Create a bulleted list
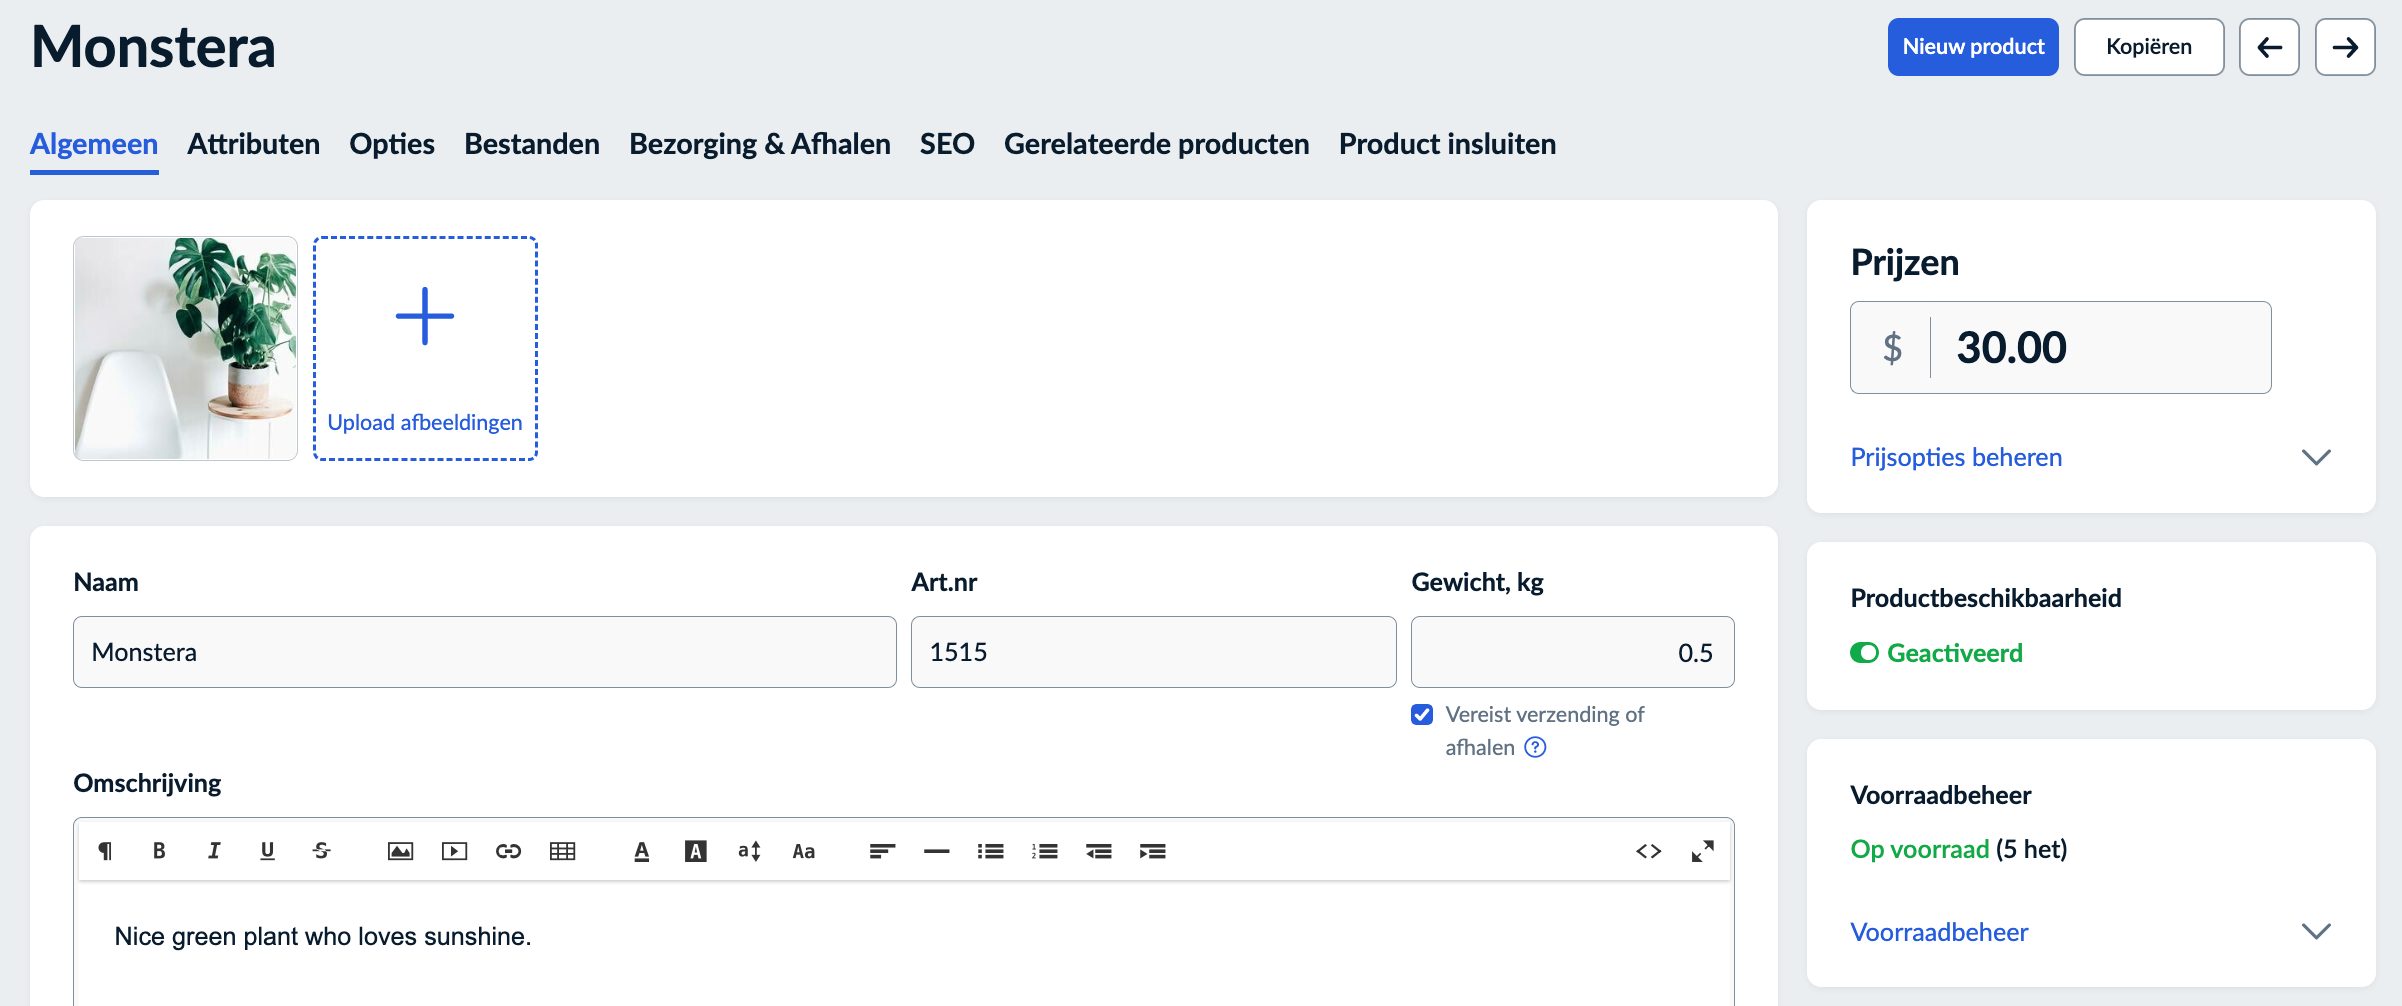Image resolution: width=2402 pixels, height=1006 pixels. (990, 851)
